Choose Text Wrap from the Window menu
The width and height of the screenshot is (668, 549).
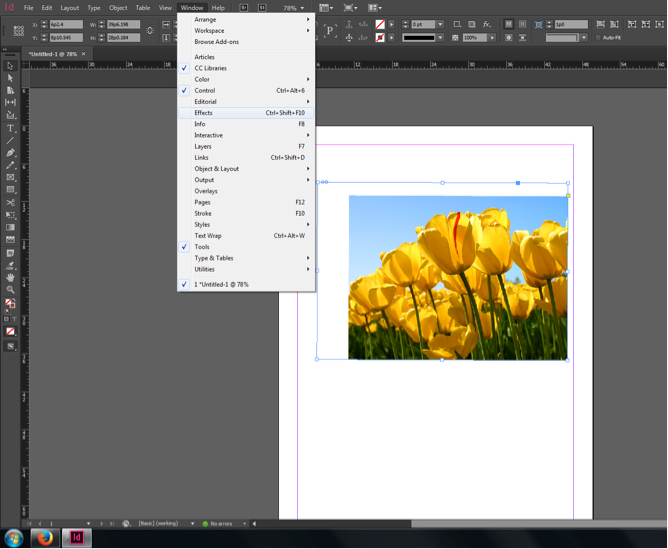click(x=246, y=236)
